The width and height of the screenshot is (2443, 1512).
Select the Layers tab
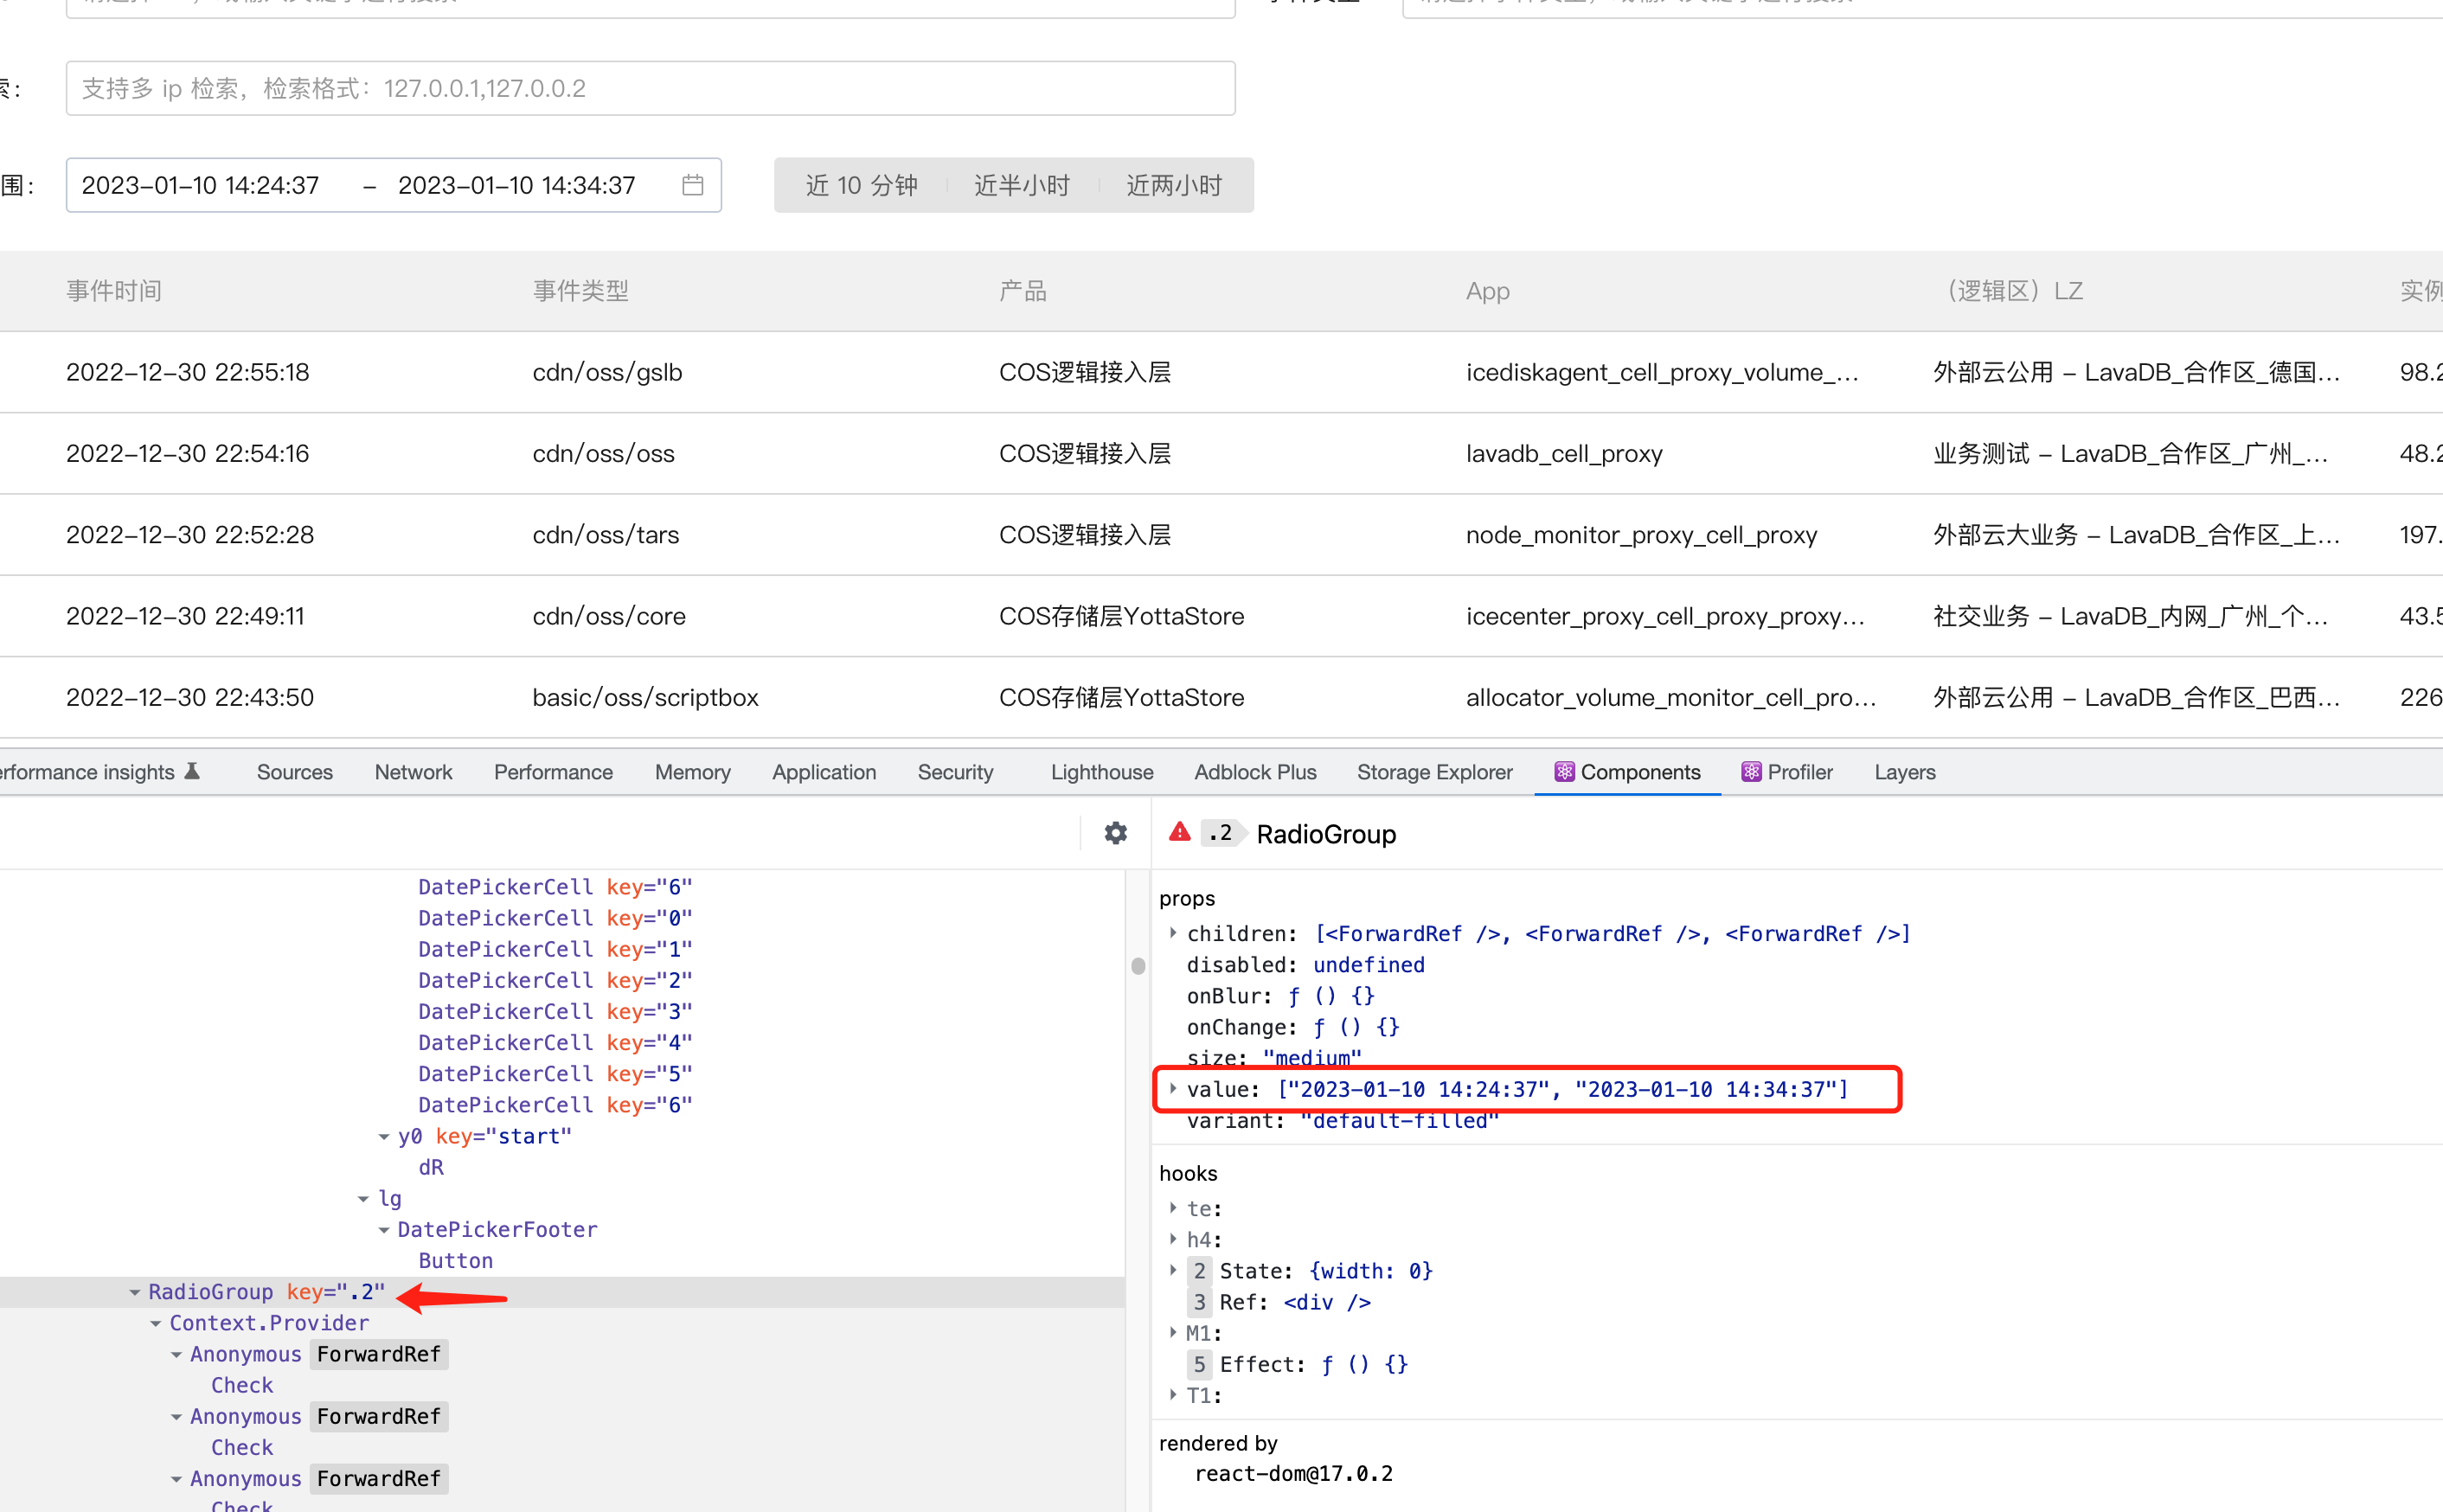coord(1903,771)
